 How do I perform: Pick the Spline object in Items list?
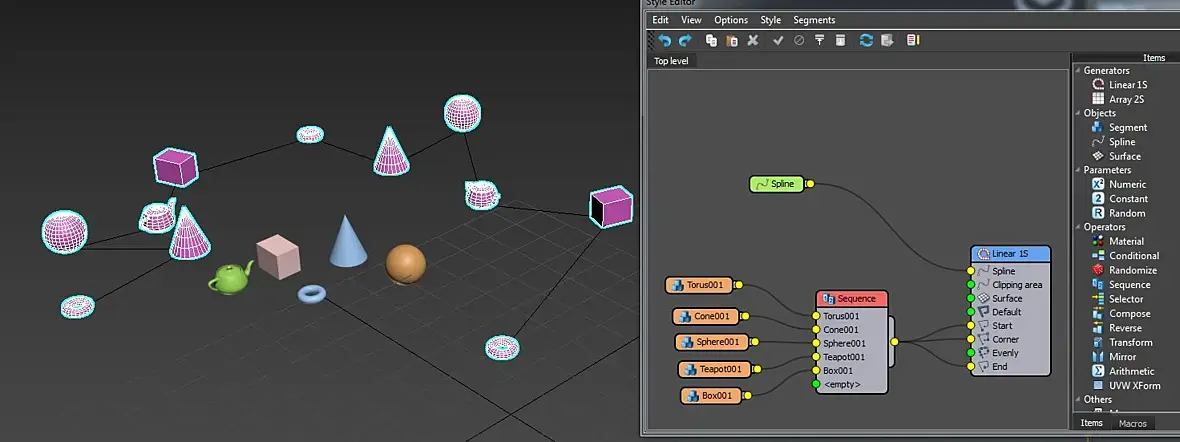coord(1113,142)
